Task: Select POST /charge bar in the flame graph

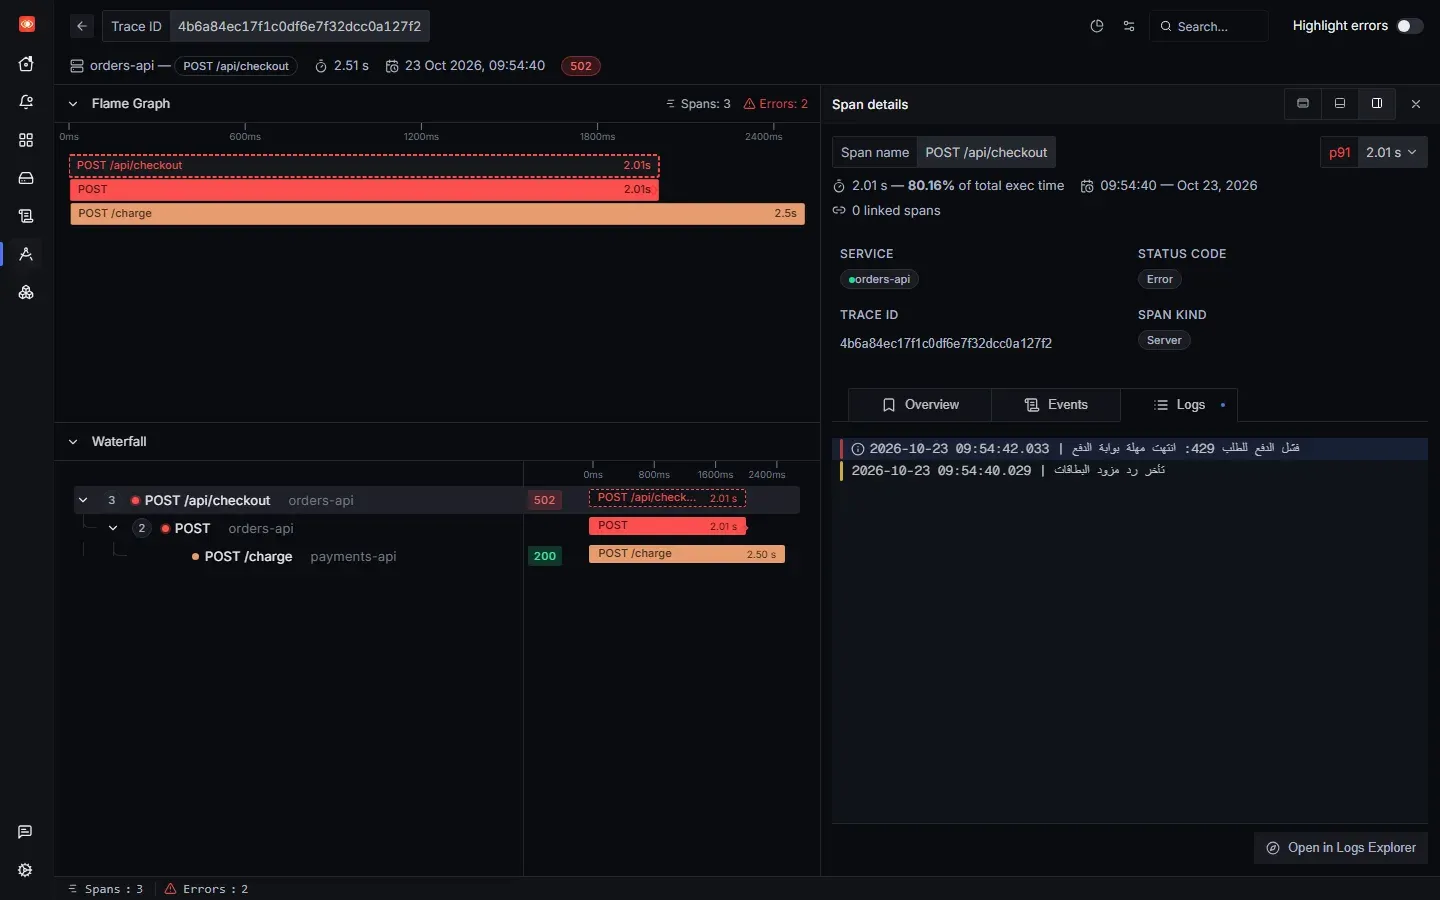Action: click(x=438, y=214)
